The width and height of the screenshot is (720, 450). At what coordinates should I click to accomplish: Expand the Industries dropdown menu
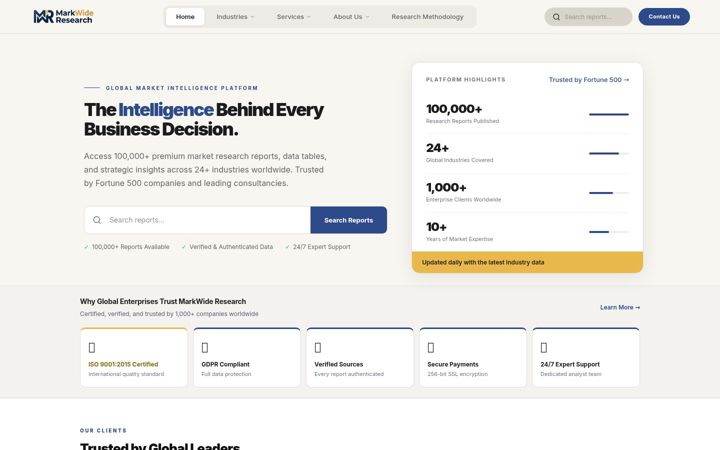[235, 17]
